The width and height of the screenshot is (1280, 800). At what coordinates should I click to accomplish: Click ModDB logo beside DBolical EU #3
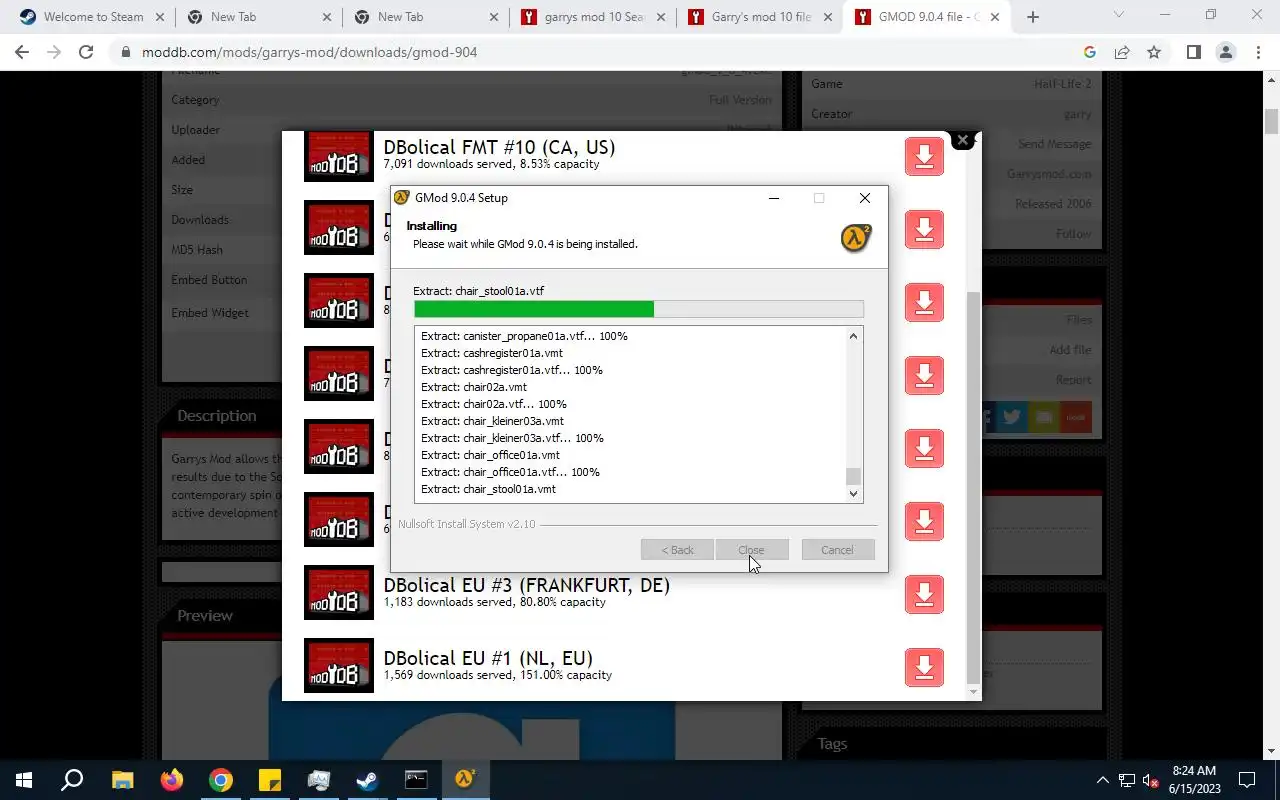(339, 593)
